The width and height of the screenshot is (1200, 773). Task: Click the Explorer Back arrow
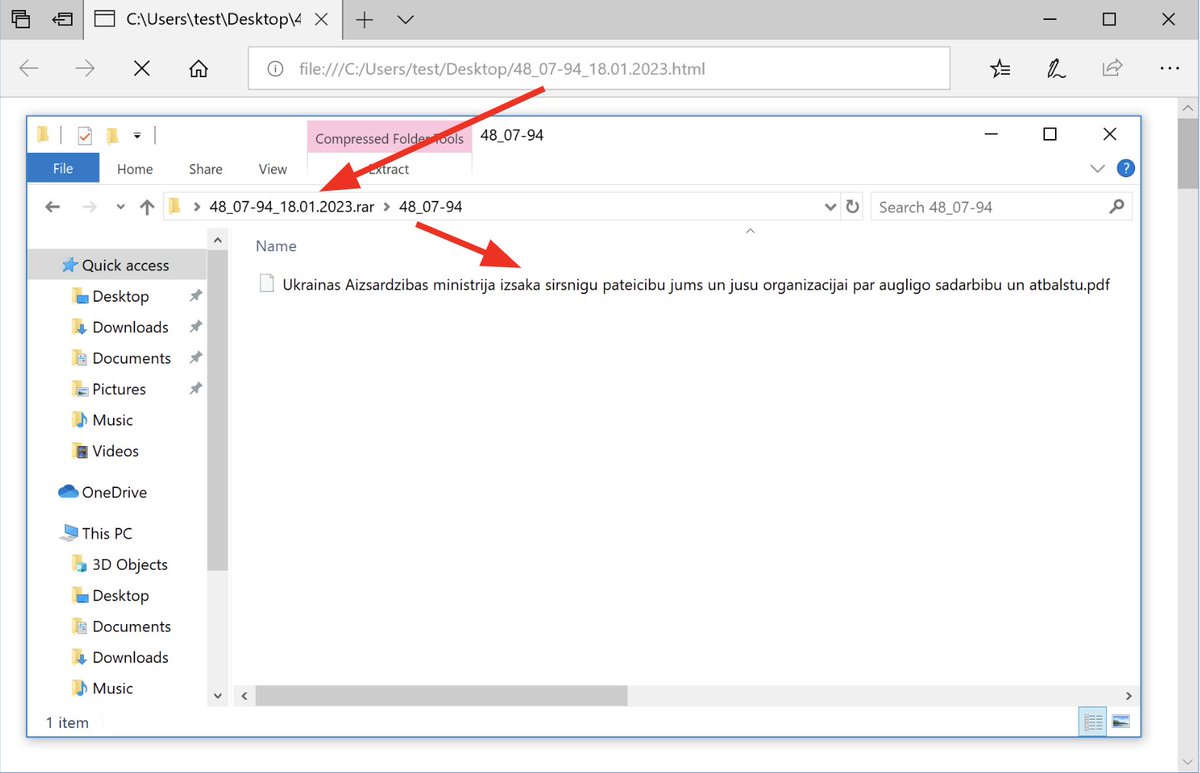tap(54, 207)
